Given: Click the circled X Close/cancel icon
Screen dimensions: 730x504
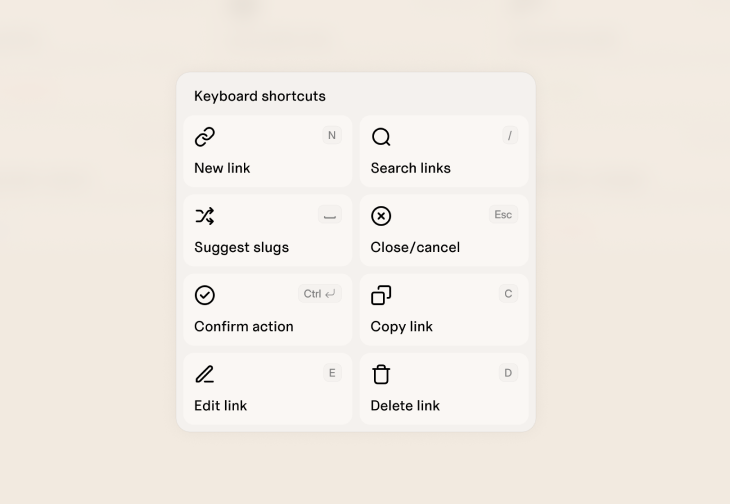Looking at the screenshot, I should pyautogui.click(x=381, y=216).
